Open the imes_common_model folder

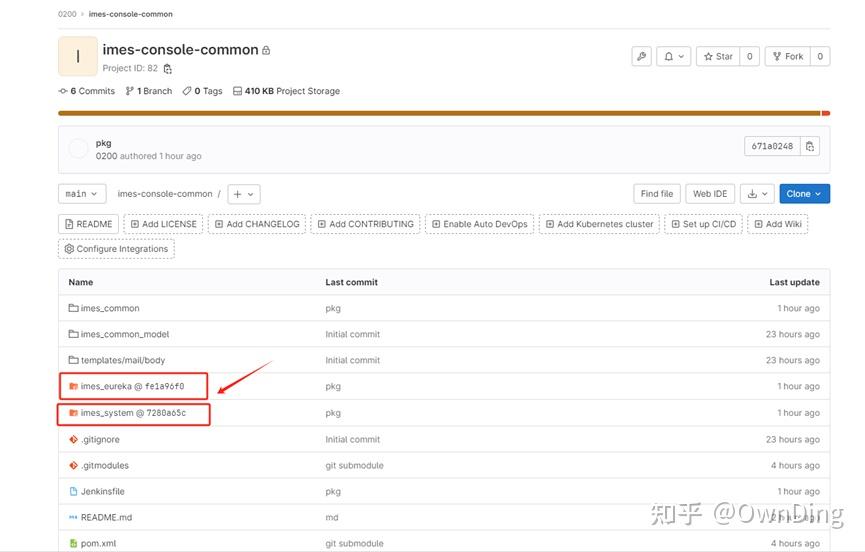click(x=125, y=334)
